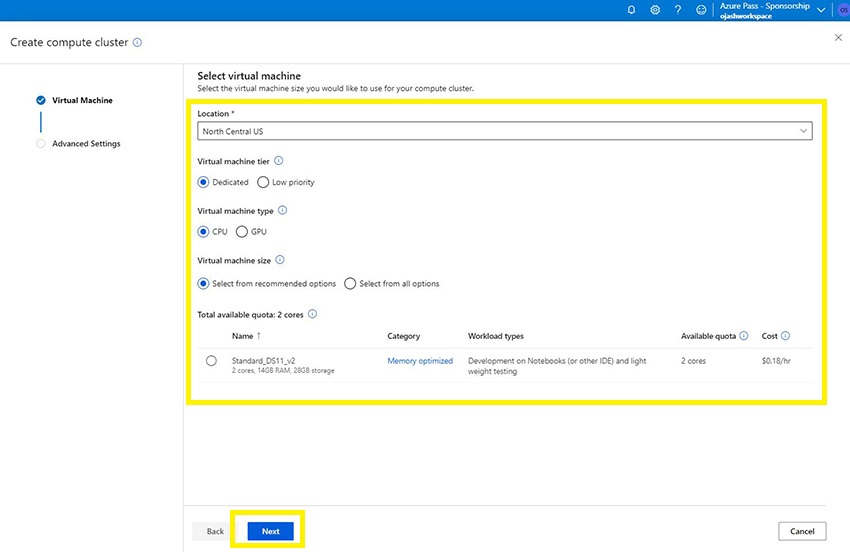The height and width of the screenshot is (552, 850).
Task: Click info icon beside Create compute cluster
Action: click(x=137, y=43)
